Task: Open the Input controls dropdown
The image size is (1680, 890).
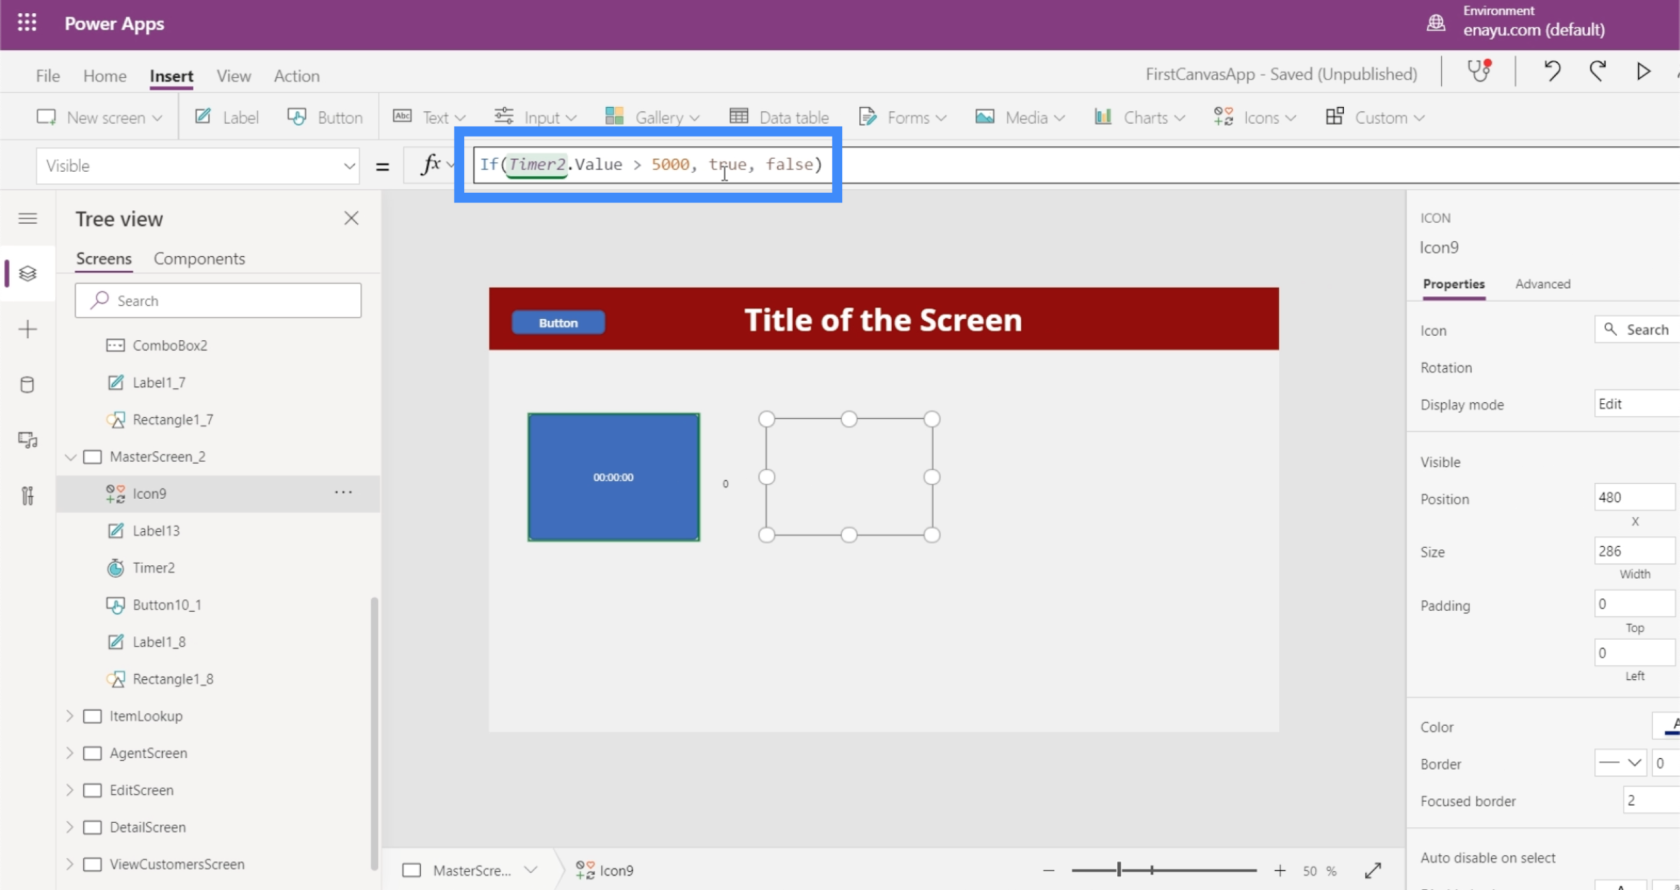Action: [x=535, y=117]
